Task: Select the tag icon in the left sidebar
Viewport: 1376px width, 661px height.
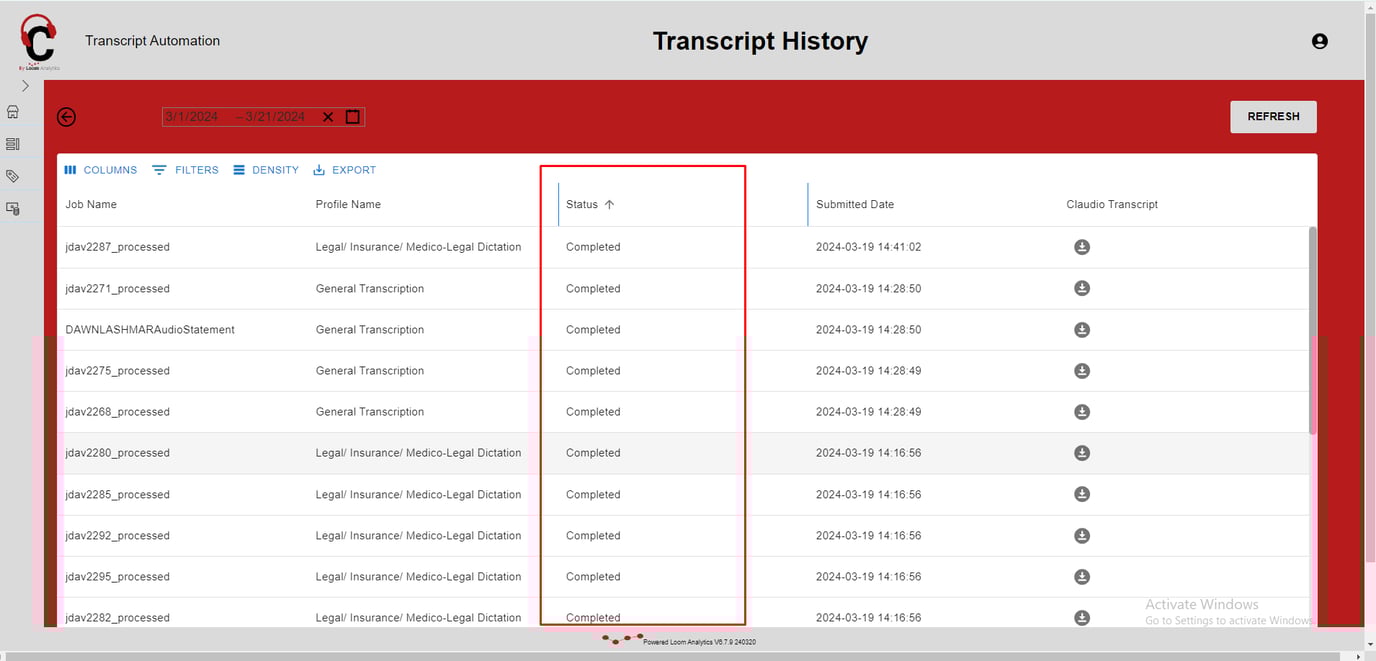Action: coord(13,175)
